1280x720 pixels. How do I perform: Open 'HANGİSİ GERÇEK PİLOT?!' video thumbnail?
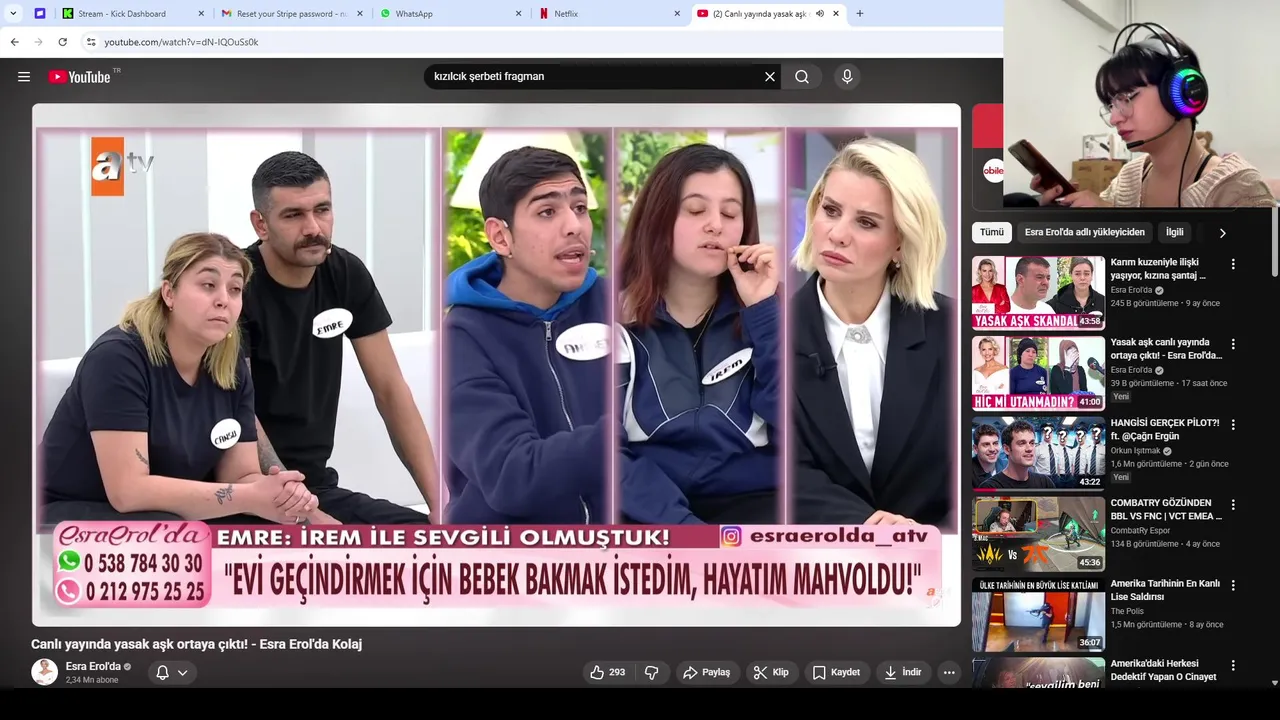pyautogui.click(x=1038, y=453)
